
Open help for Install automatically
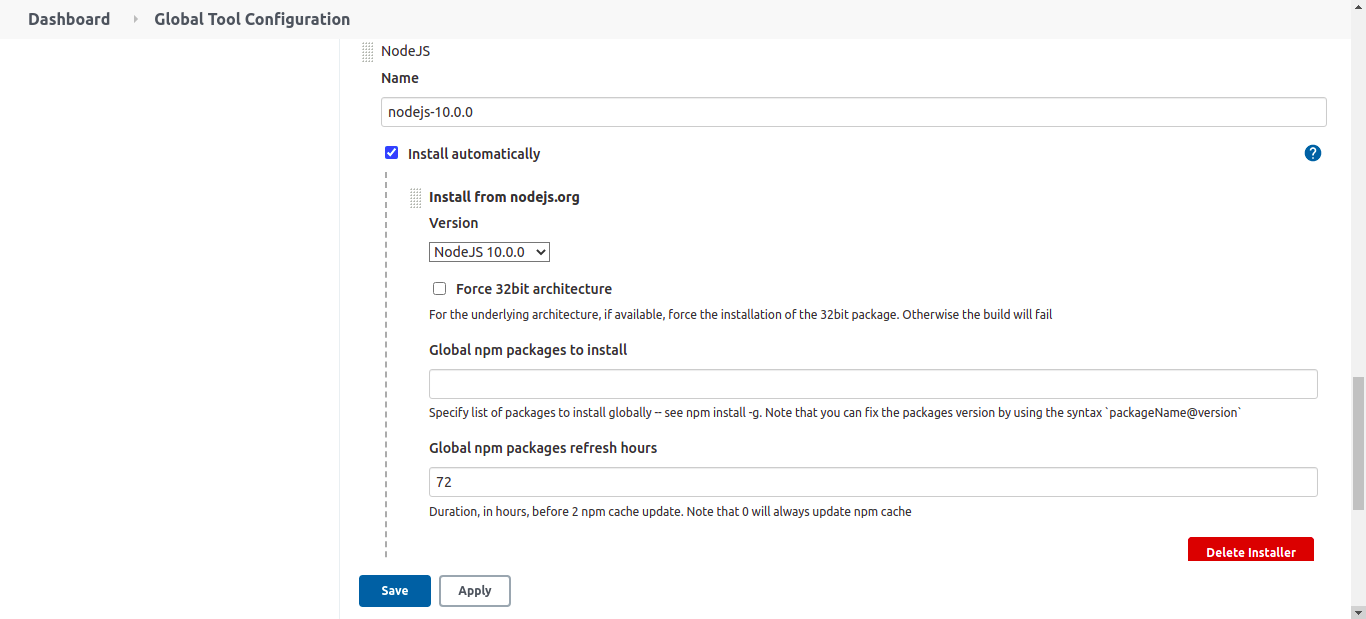coord(1313,153)
